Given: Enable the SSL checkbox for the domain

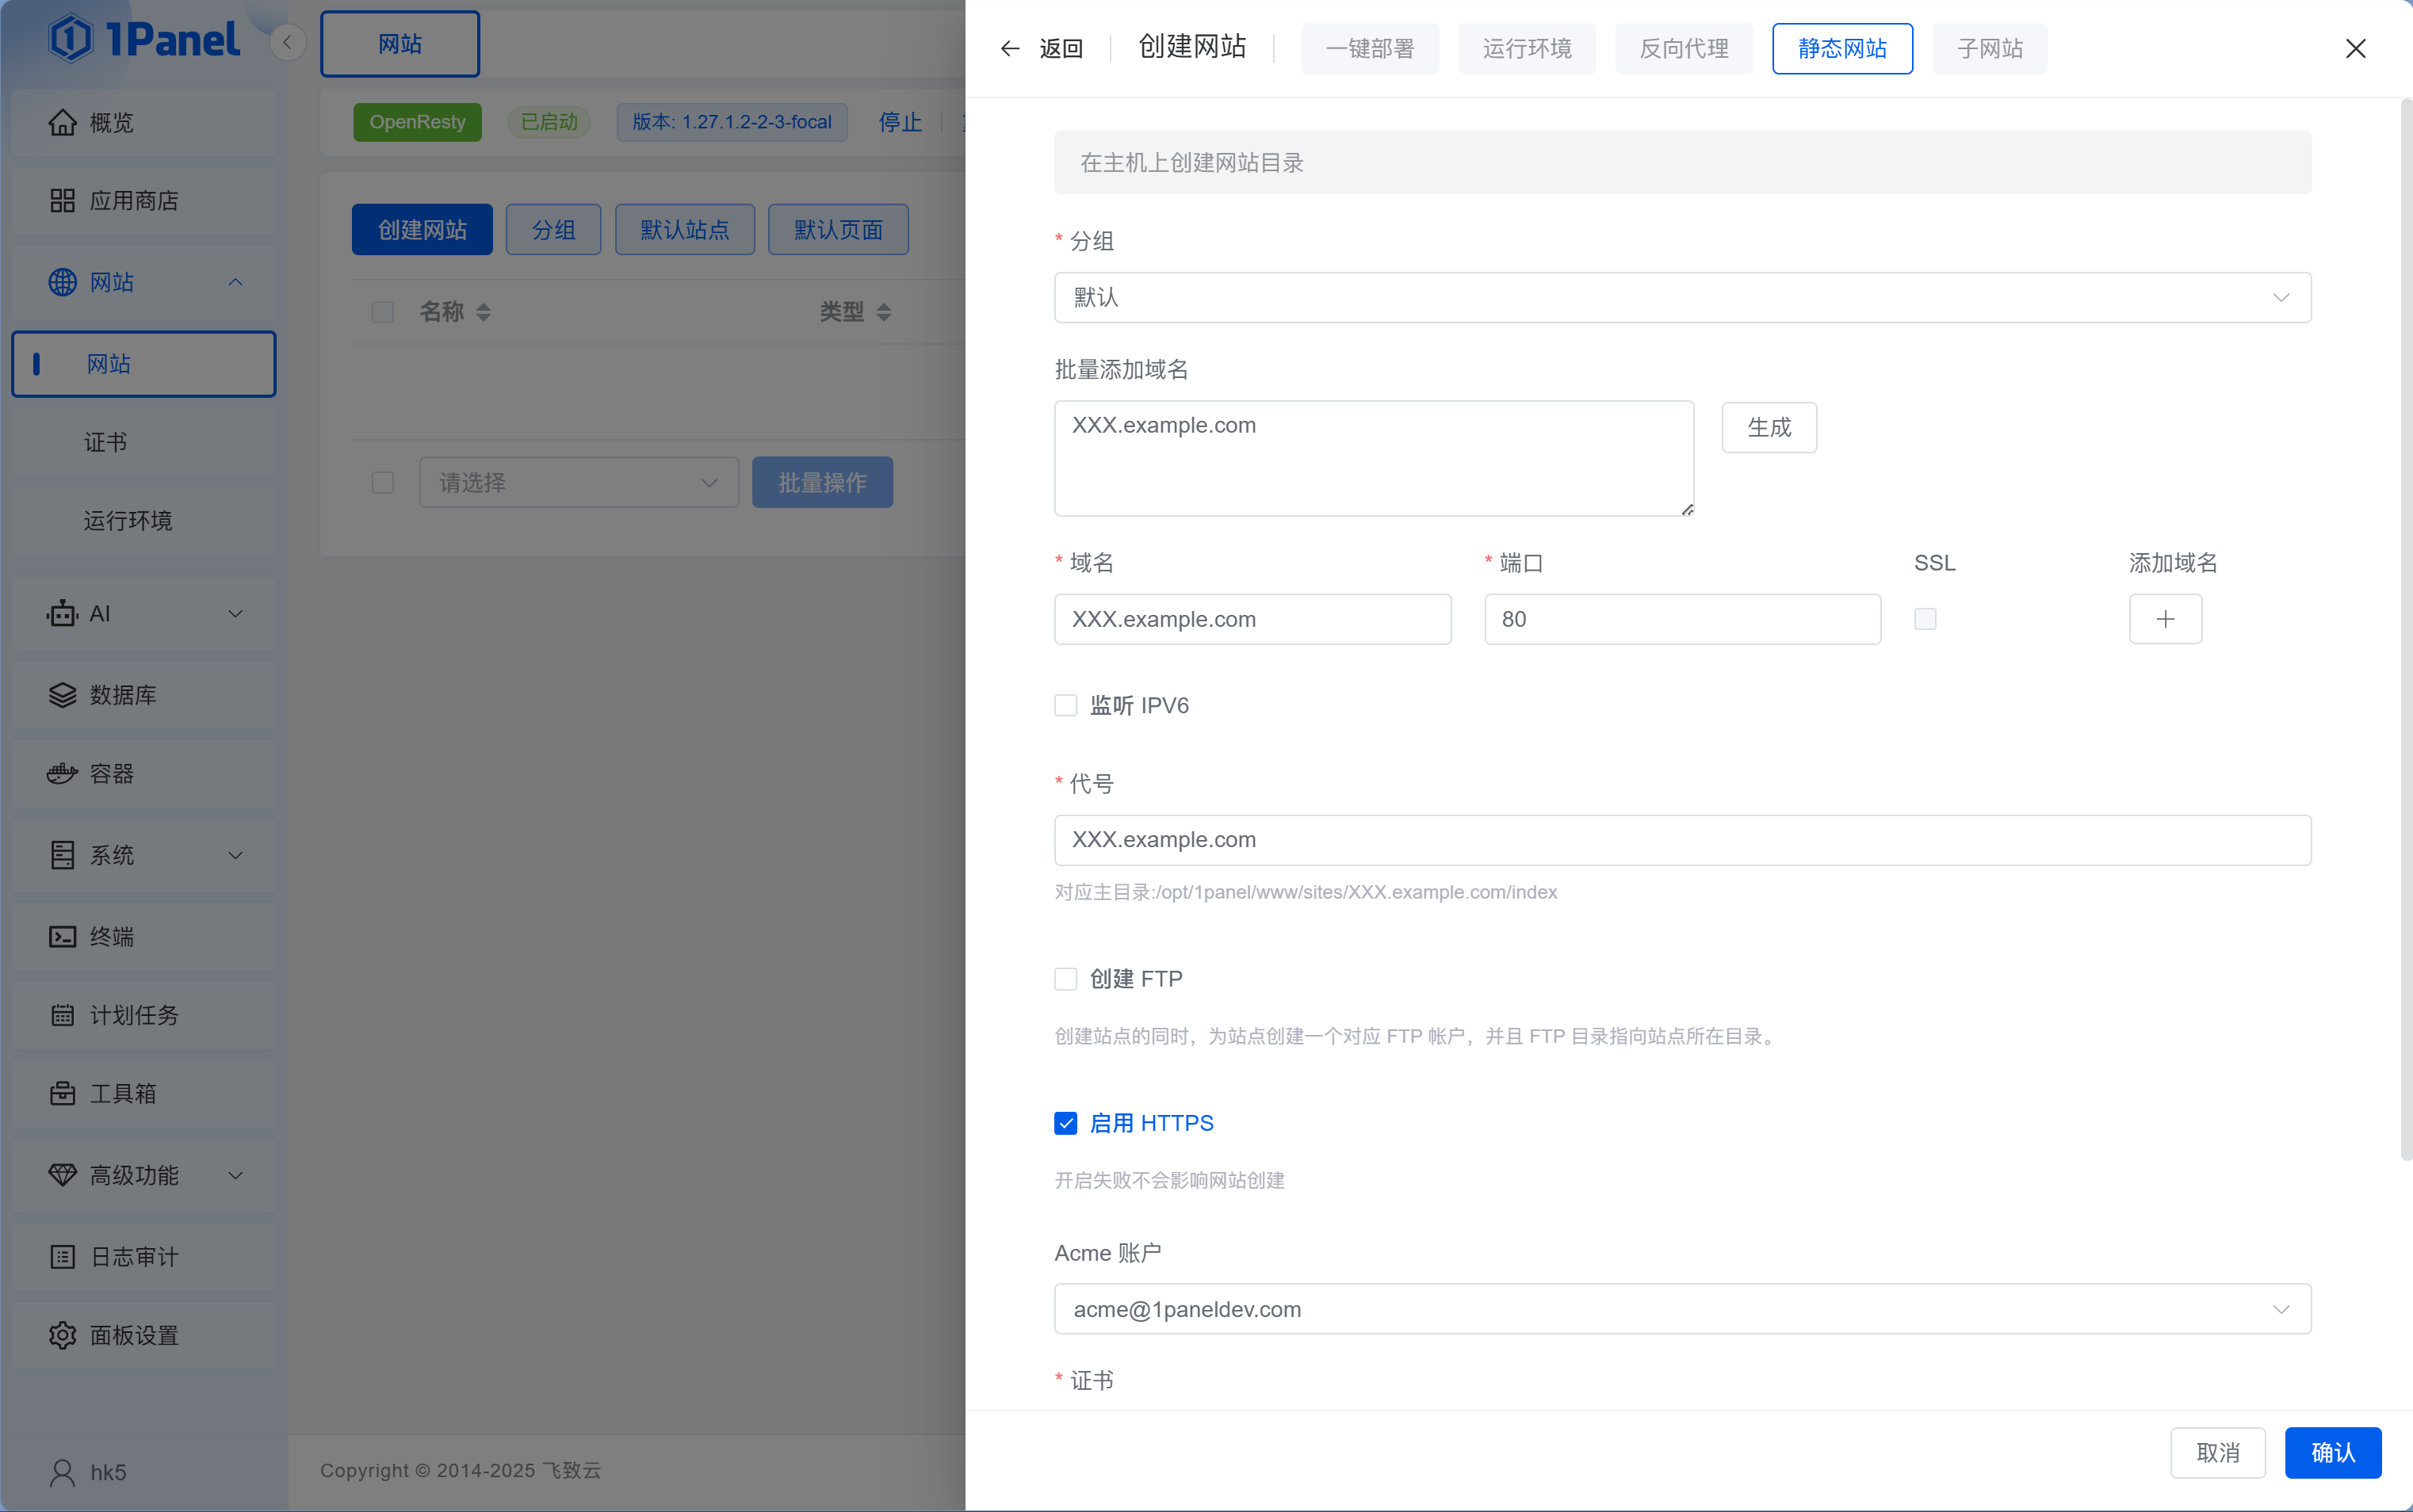Looking at the screenshot, I should click(x=1925, y=619).
